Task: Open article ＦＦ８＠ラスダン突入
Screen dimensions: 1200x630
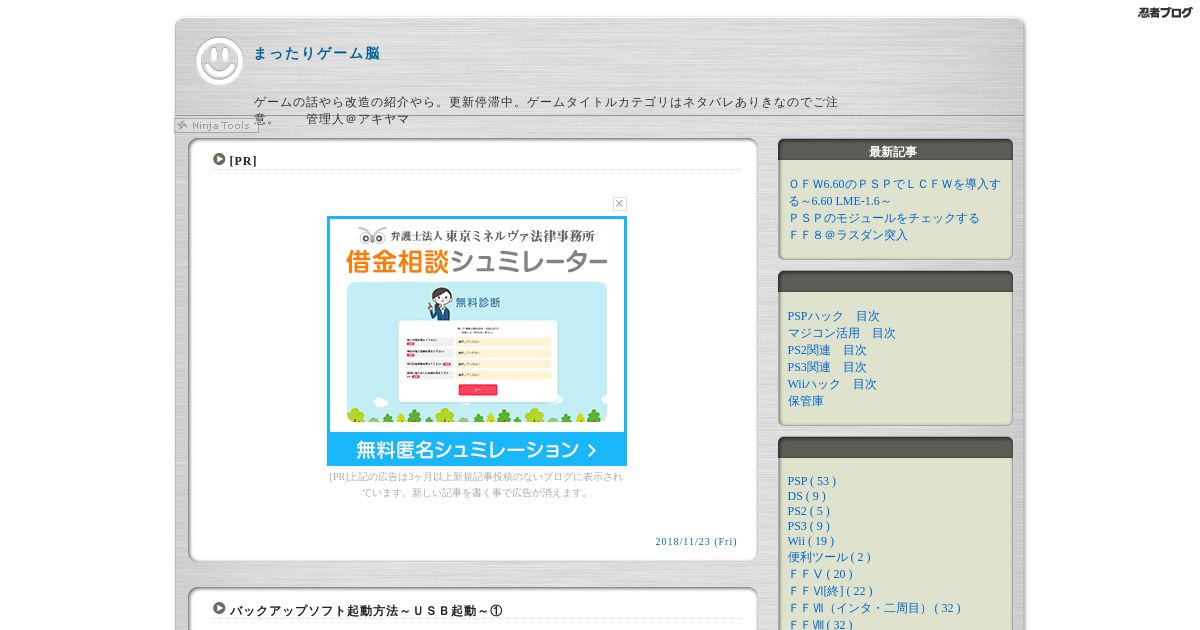Action: [x=848, y=235]
